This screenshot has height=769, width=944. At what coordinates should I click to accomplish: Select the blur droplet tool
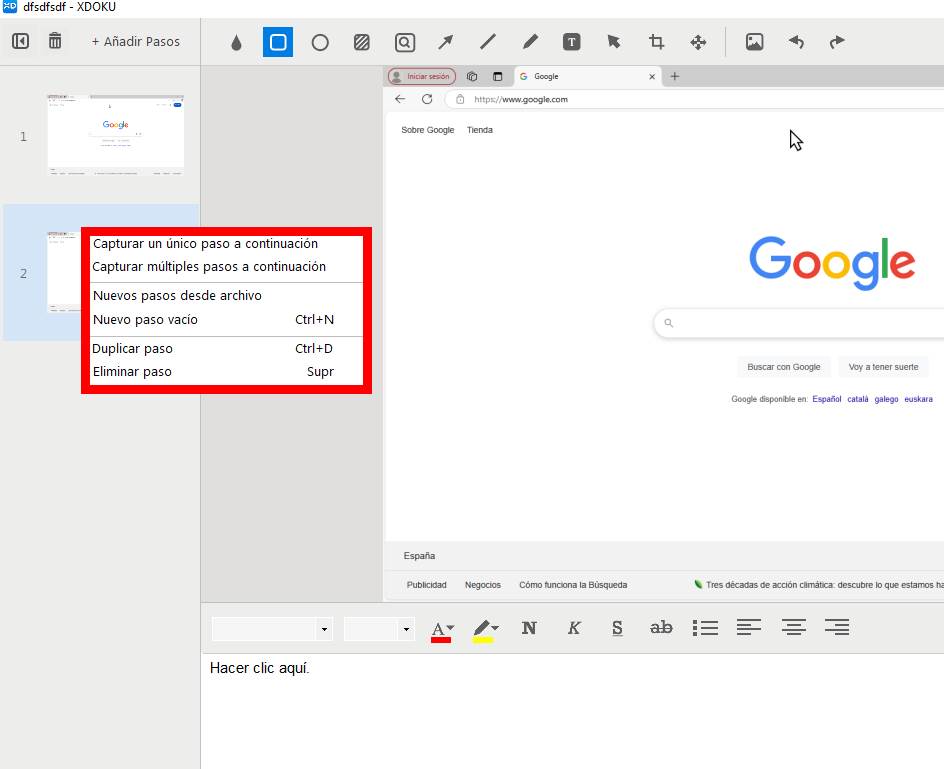(x=236, y=42)
